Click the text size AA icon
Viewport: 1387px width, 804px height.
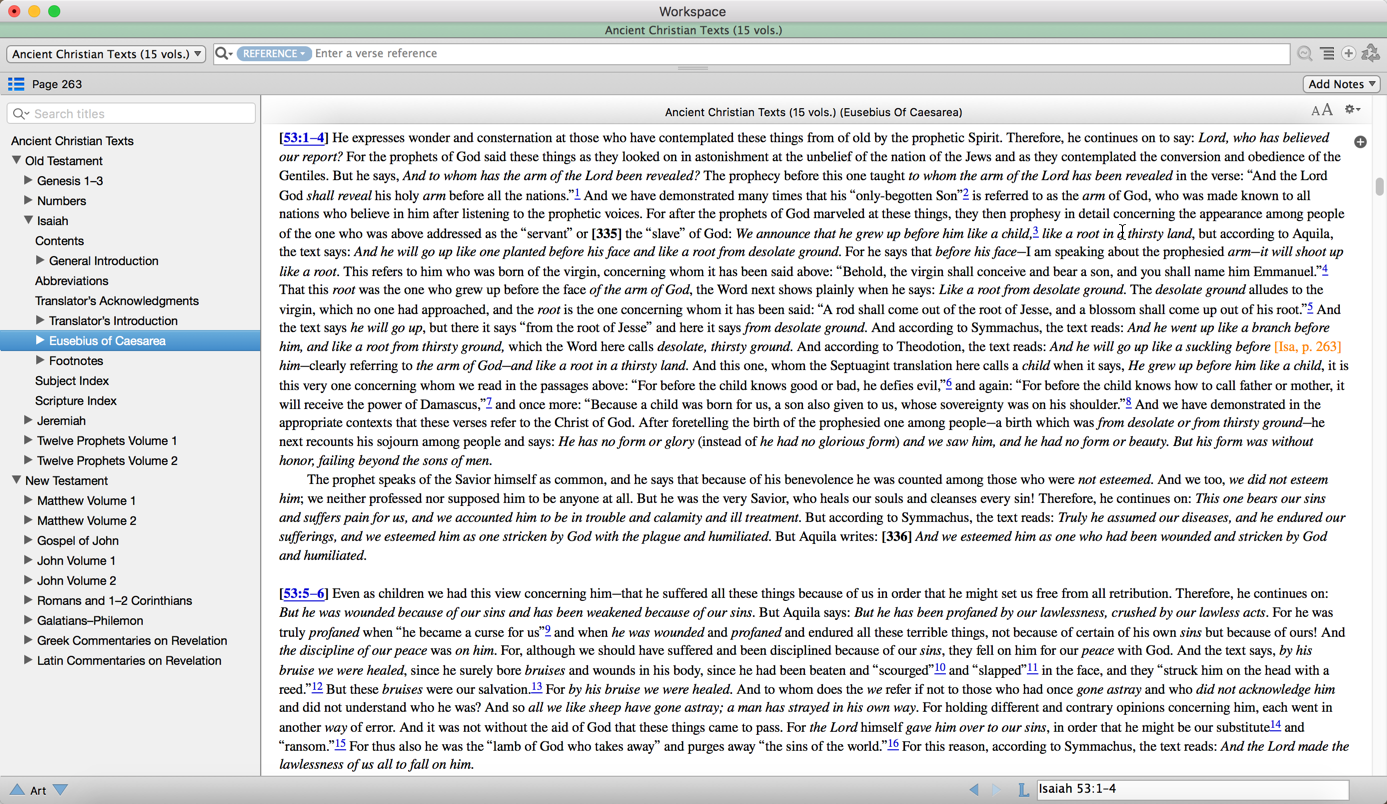[1322, 111]
